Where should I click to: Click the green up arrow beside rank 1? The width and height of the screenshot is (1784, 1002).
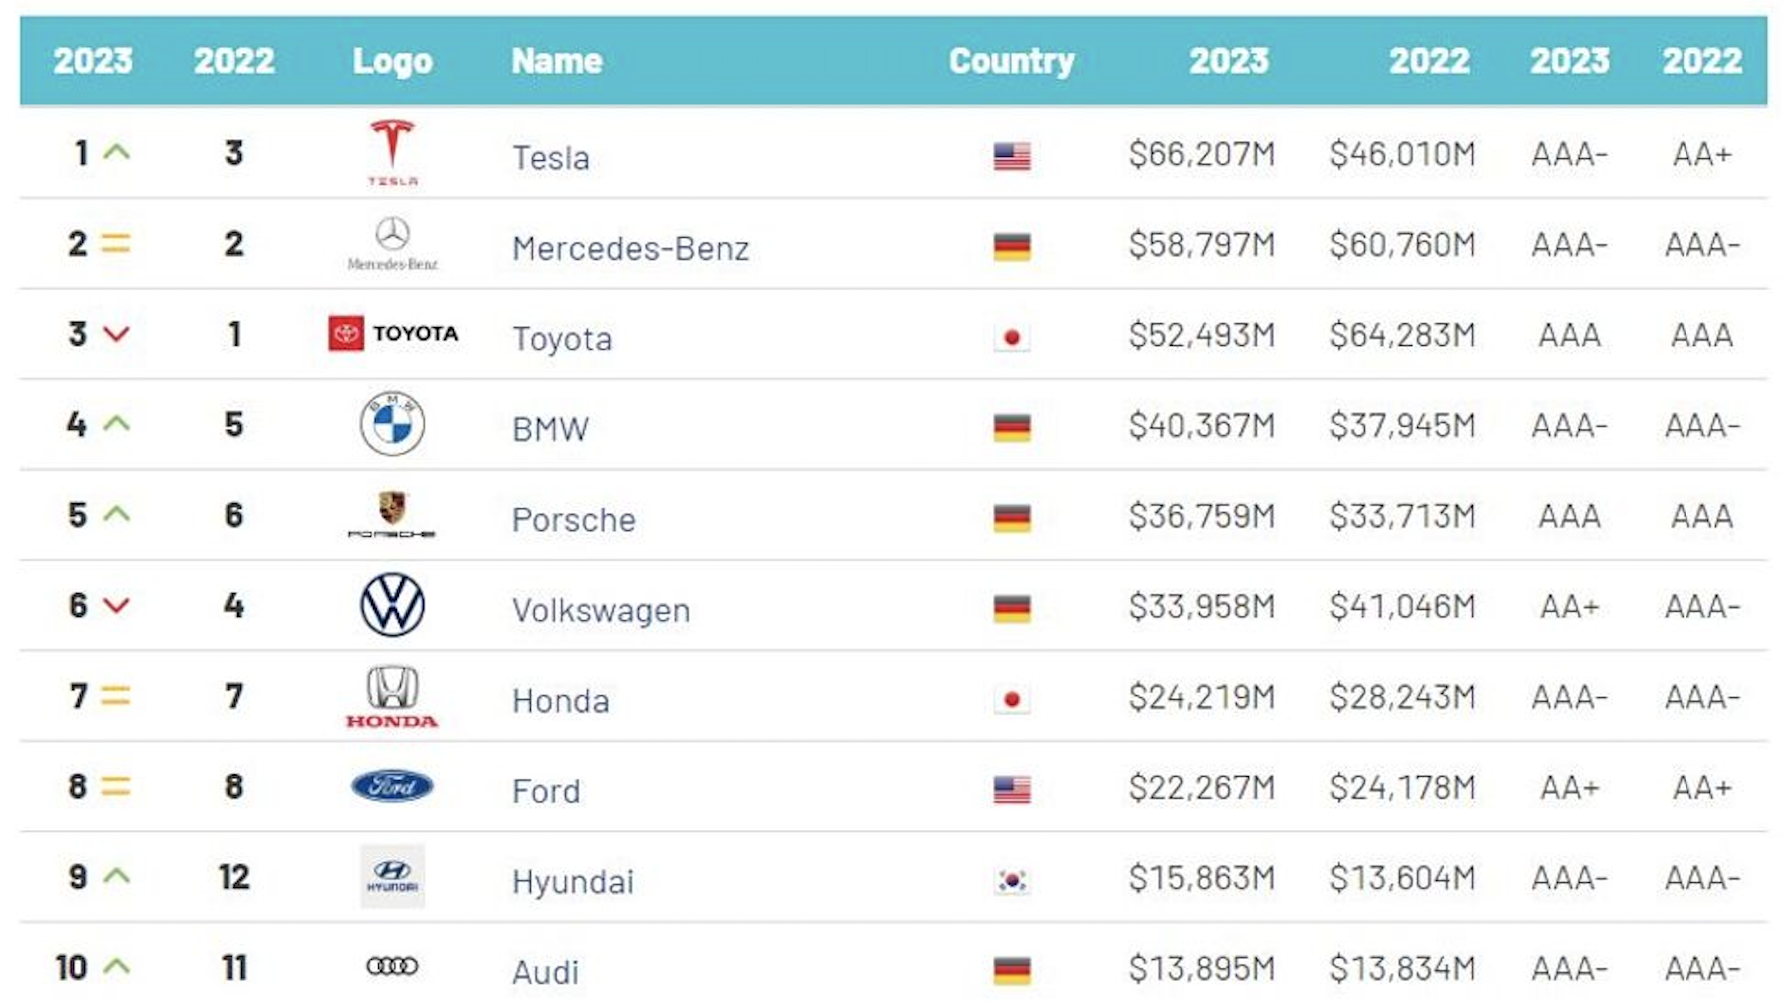point(117,152)
